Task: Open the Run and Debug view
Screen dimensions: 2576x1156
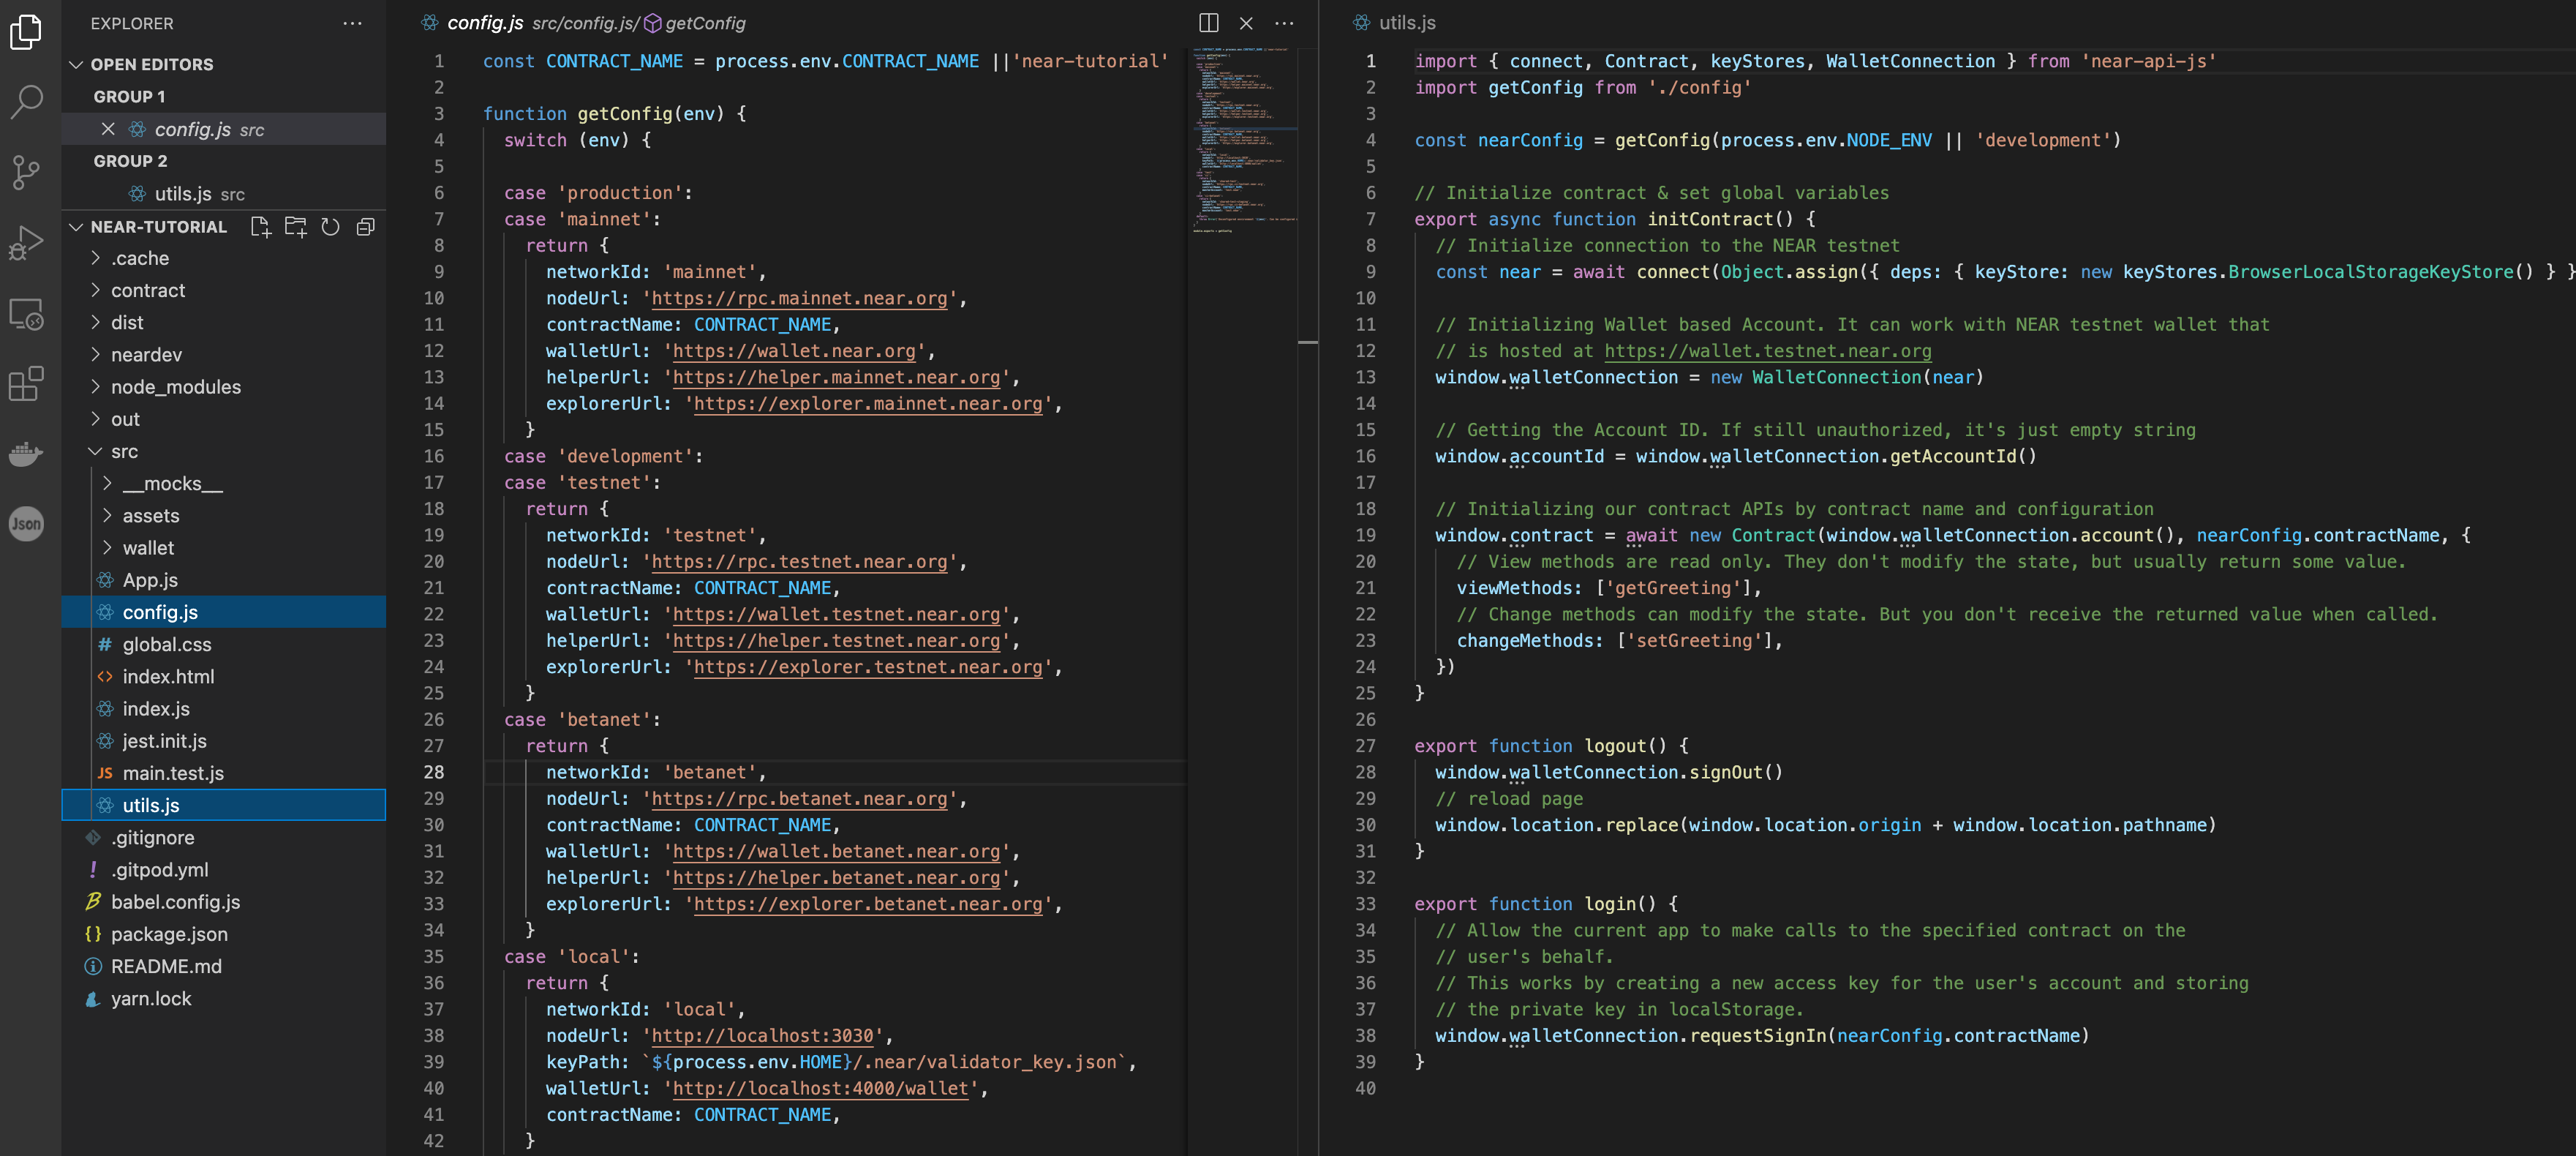Action: click(x=27, y=241)
